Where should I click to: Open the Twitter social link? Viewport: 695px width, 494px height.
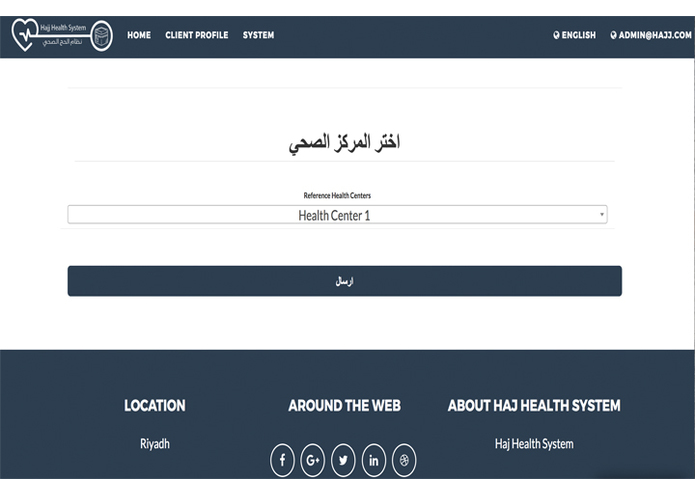(x=343, y=460)
